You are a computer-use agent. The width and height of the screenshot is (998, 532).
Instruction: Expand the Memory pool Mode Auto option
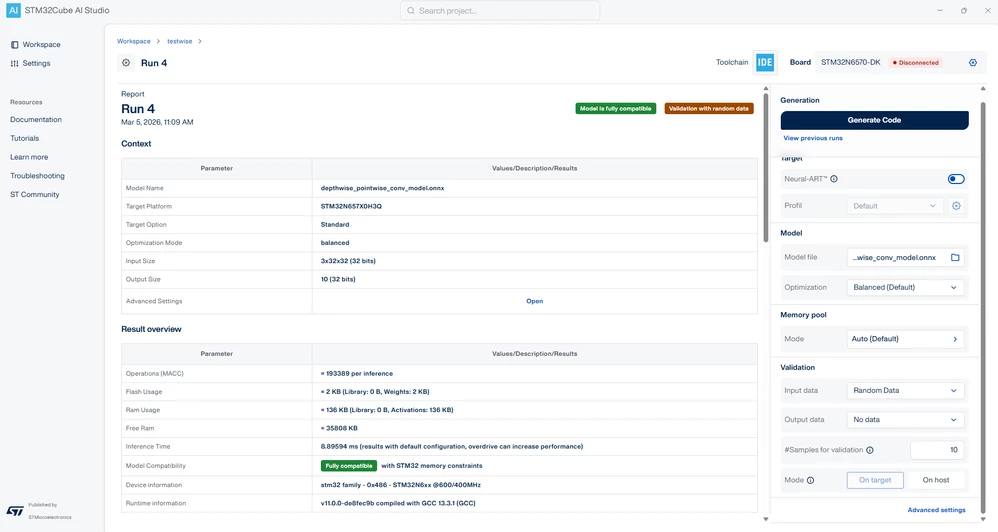pos(904,339)
